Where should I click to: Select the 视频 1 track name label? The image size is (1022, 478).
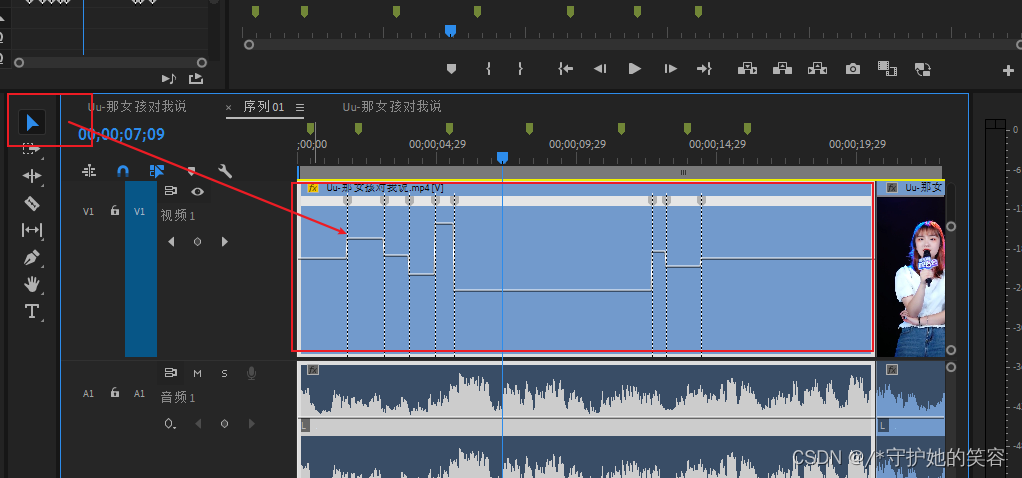pos(178,215)
